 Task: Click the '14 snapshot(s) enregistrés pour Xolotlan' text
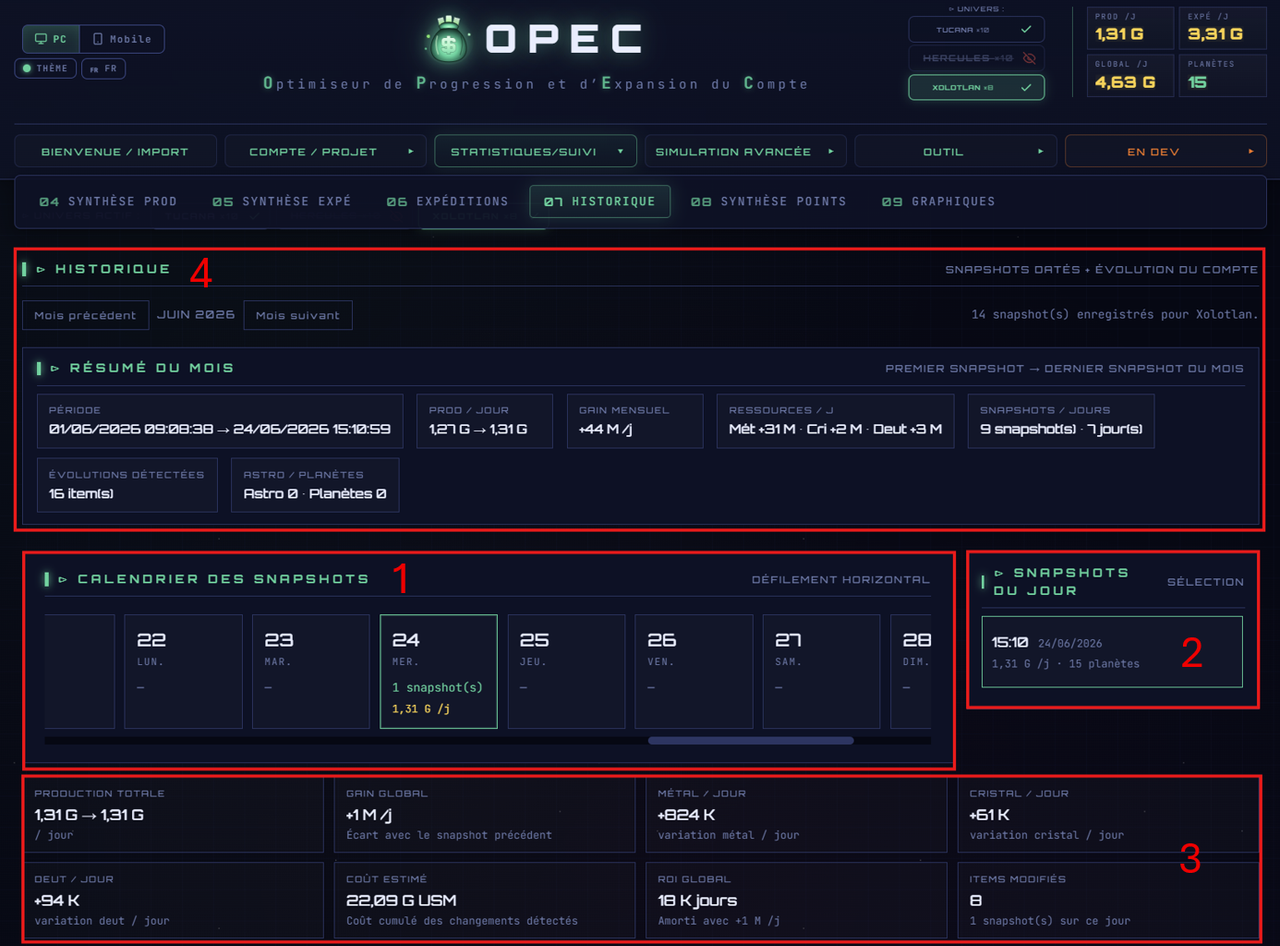point(1115,315)
